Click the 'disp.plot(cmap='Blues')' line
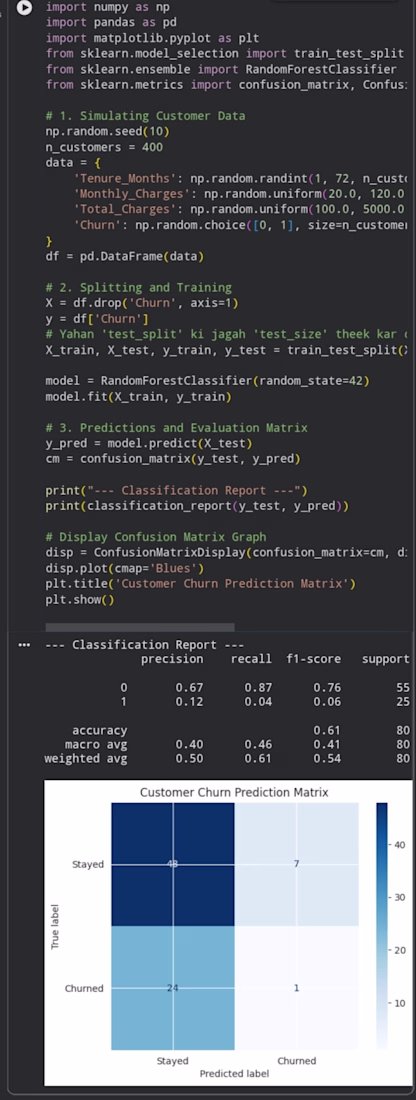This screenshot has width=416, height=1100. 125,568
